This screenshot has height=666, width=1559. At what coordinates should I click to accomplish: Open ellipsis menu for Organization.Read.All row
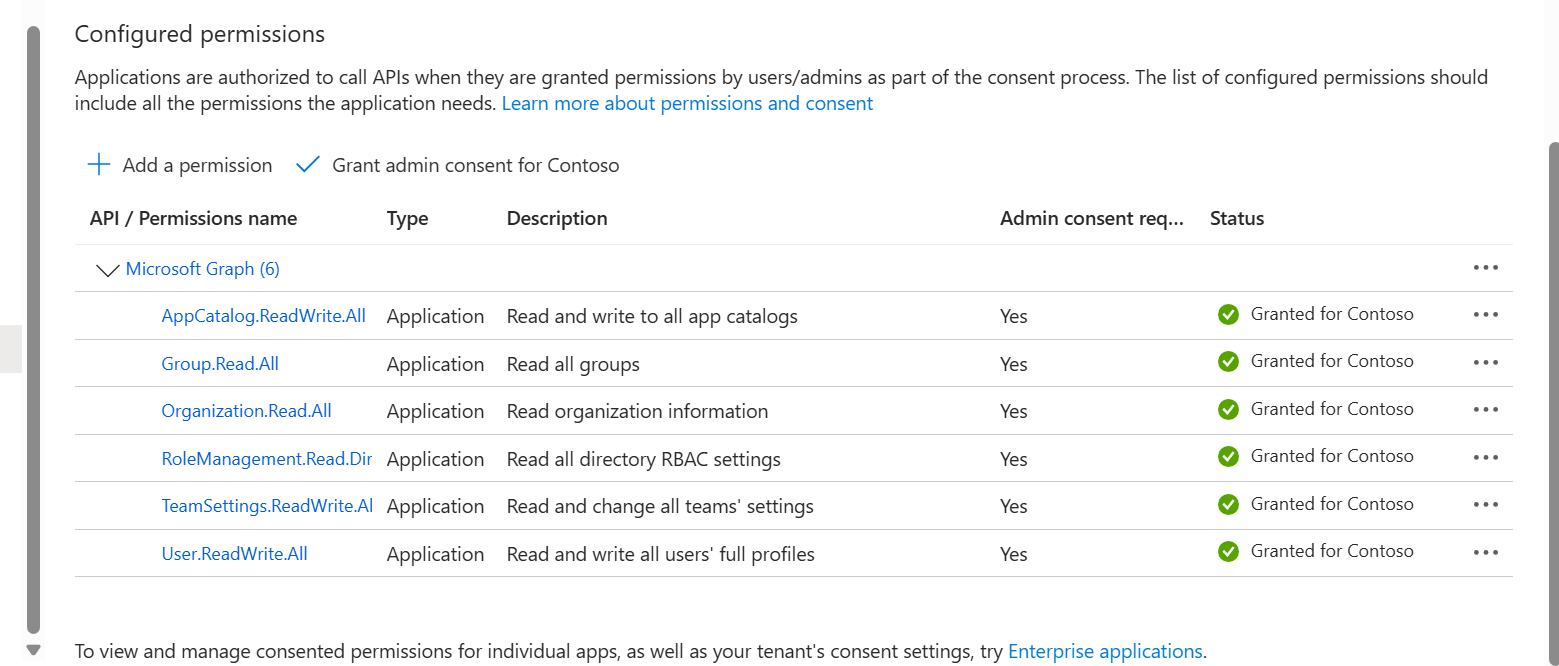pyautogui.click(x=1485, y=410)
